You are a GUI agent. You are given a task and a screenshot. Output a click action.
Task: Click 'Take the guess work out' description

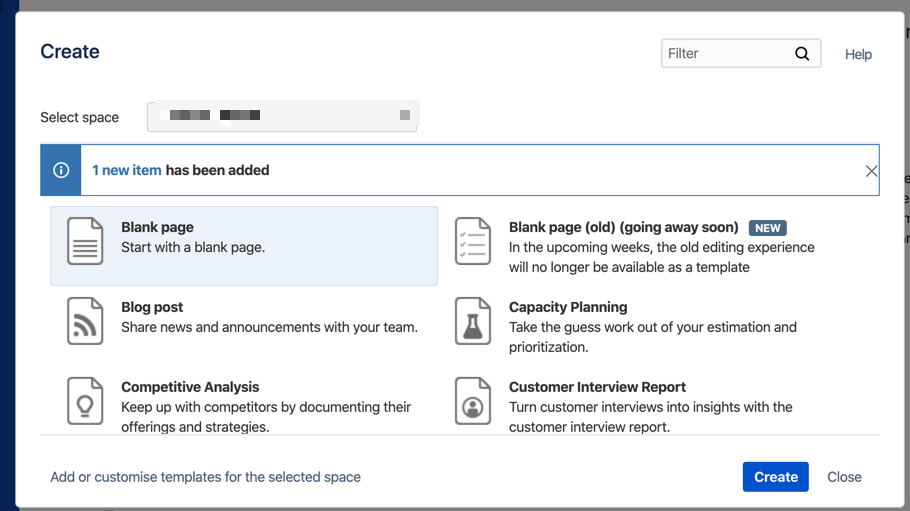tap(653, 337)
